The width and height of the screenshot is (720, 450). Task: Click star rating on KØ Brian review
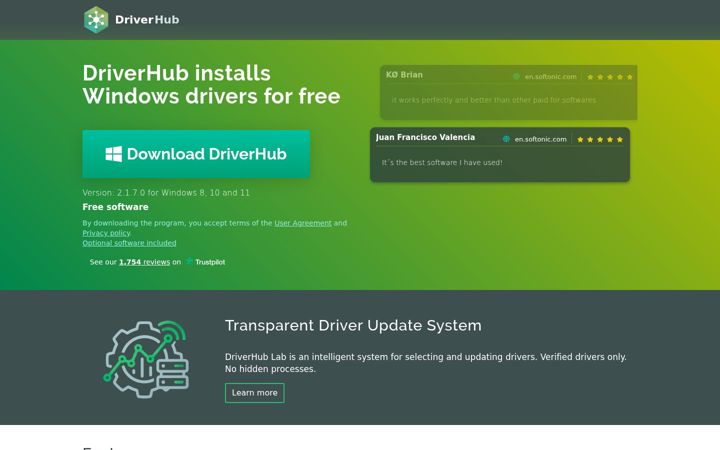[x=610, y=77]
